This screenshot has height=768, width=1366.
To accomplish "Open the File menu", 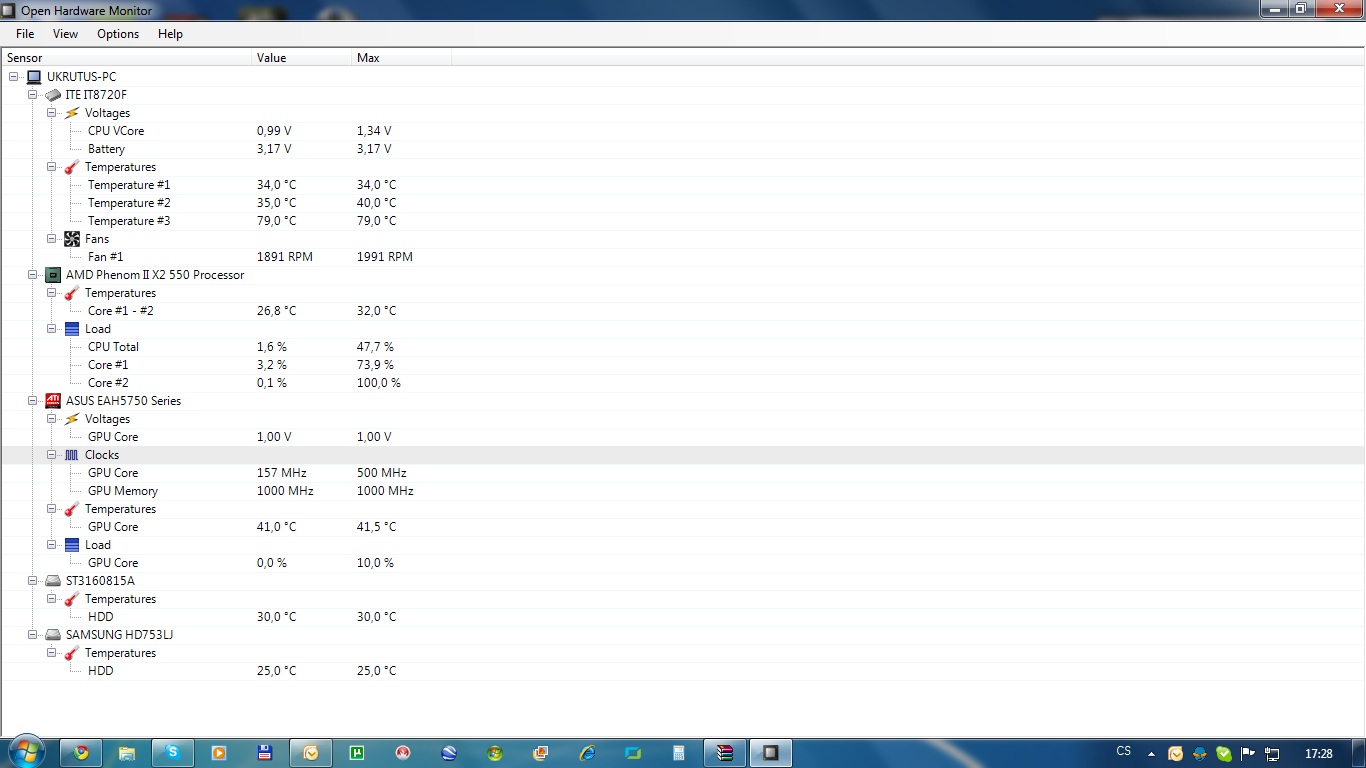I will 25,34.
